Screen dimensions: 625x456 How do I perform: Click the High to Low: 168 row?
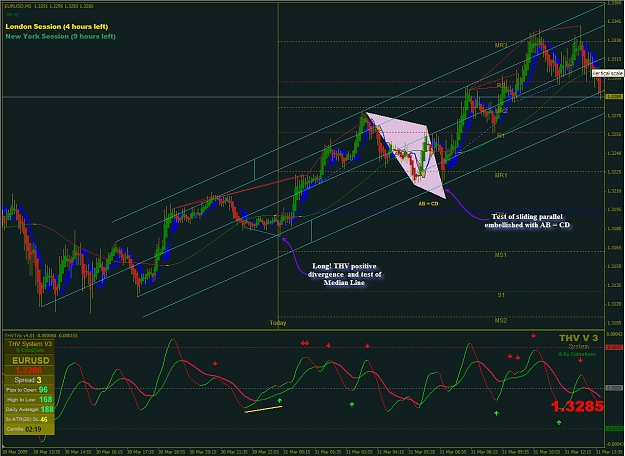pyautogui.click(x=28, y=399)
